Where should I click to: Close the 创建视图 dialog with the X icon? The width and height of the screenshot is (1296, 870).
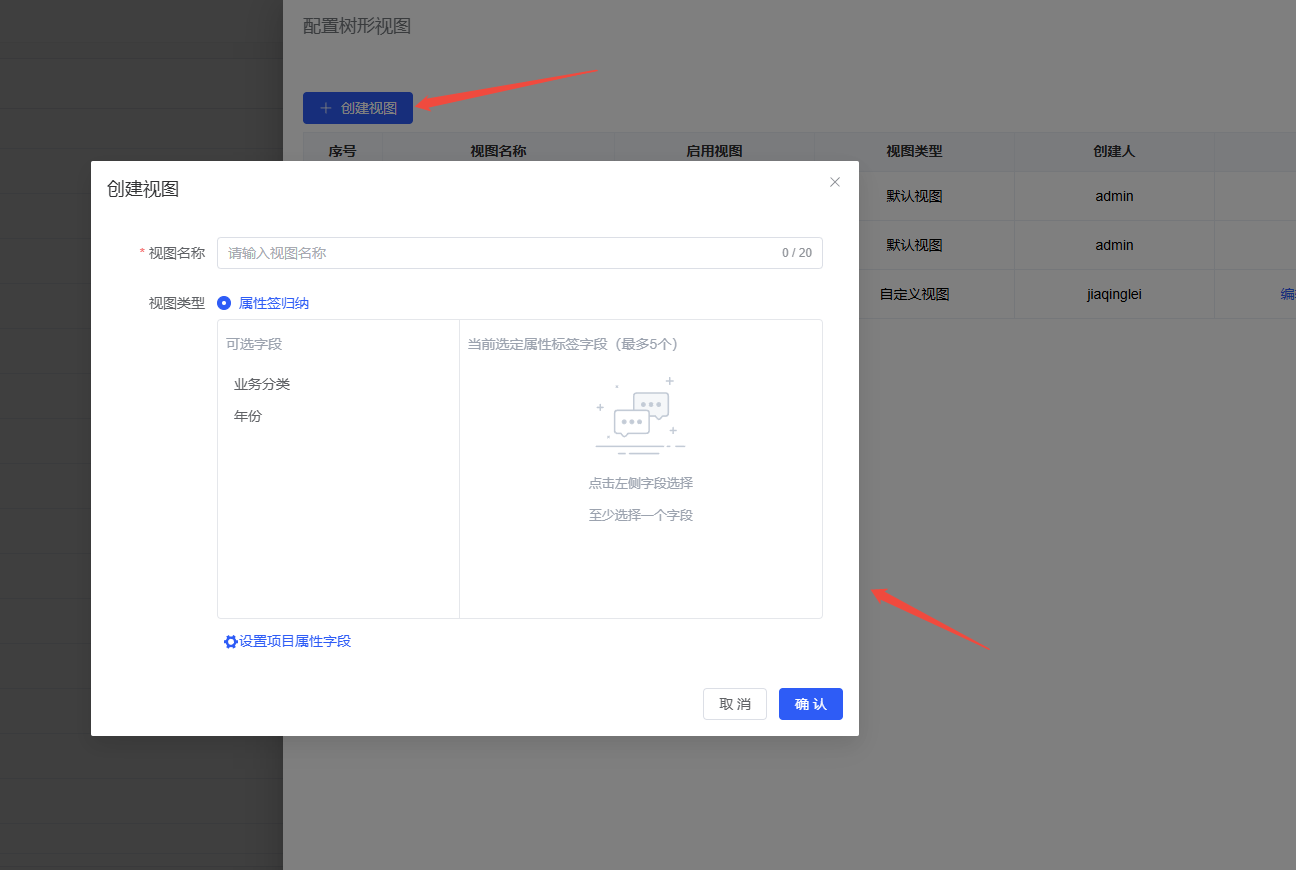[835, 182]
